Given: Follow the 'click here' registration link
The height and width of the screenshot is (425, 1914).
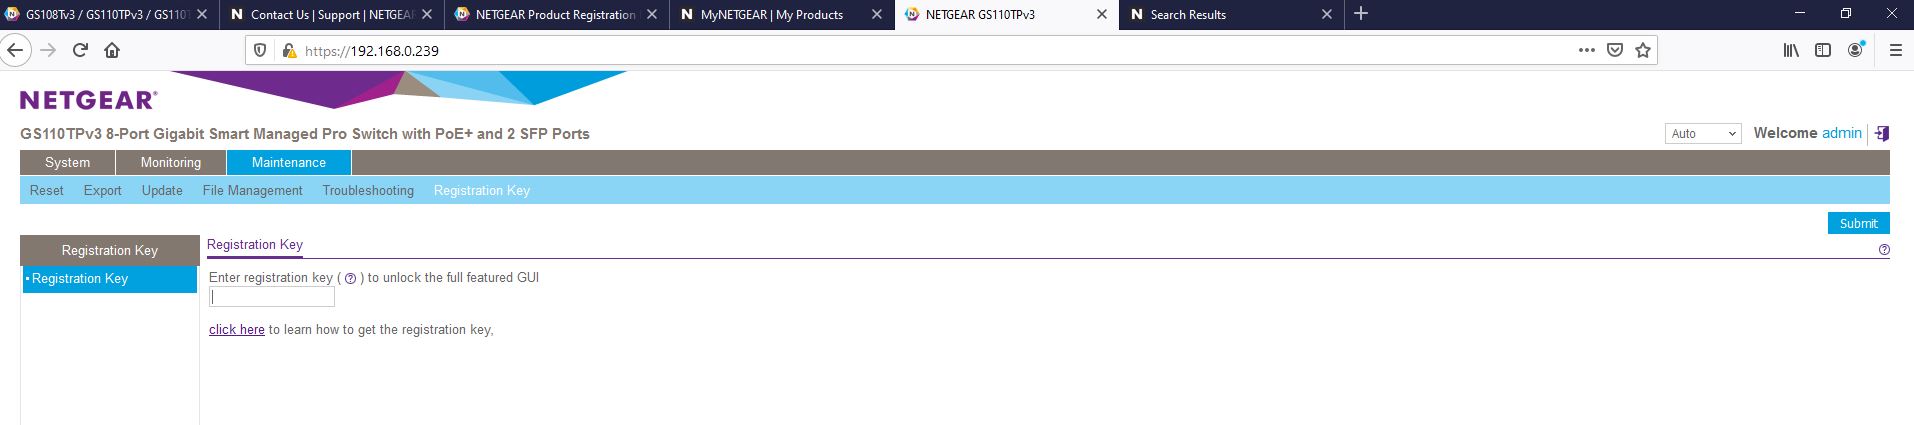Looking at the screenshot, I should (237, 329).
